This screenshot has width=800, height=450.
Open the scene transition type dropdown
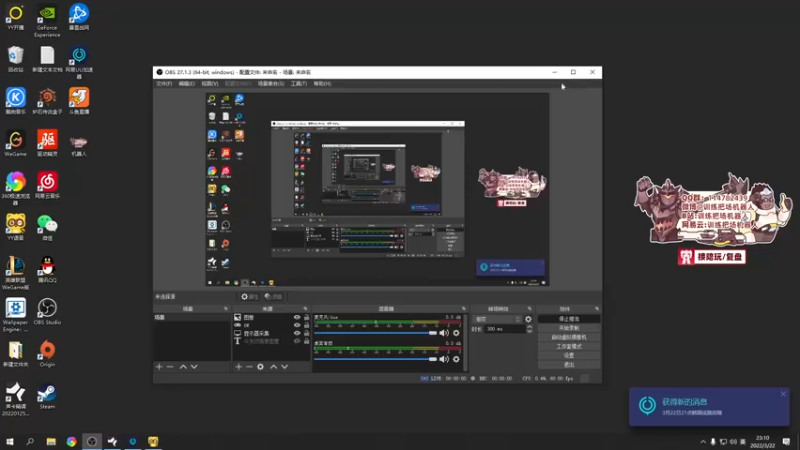click(497, 319)
